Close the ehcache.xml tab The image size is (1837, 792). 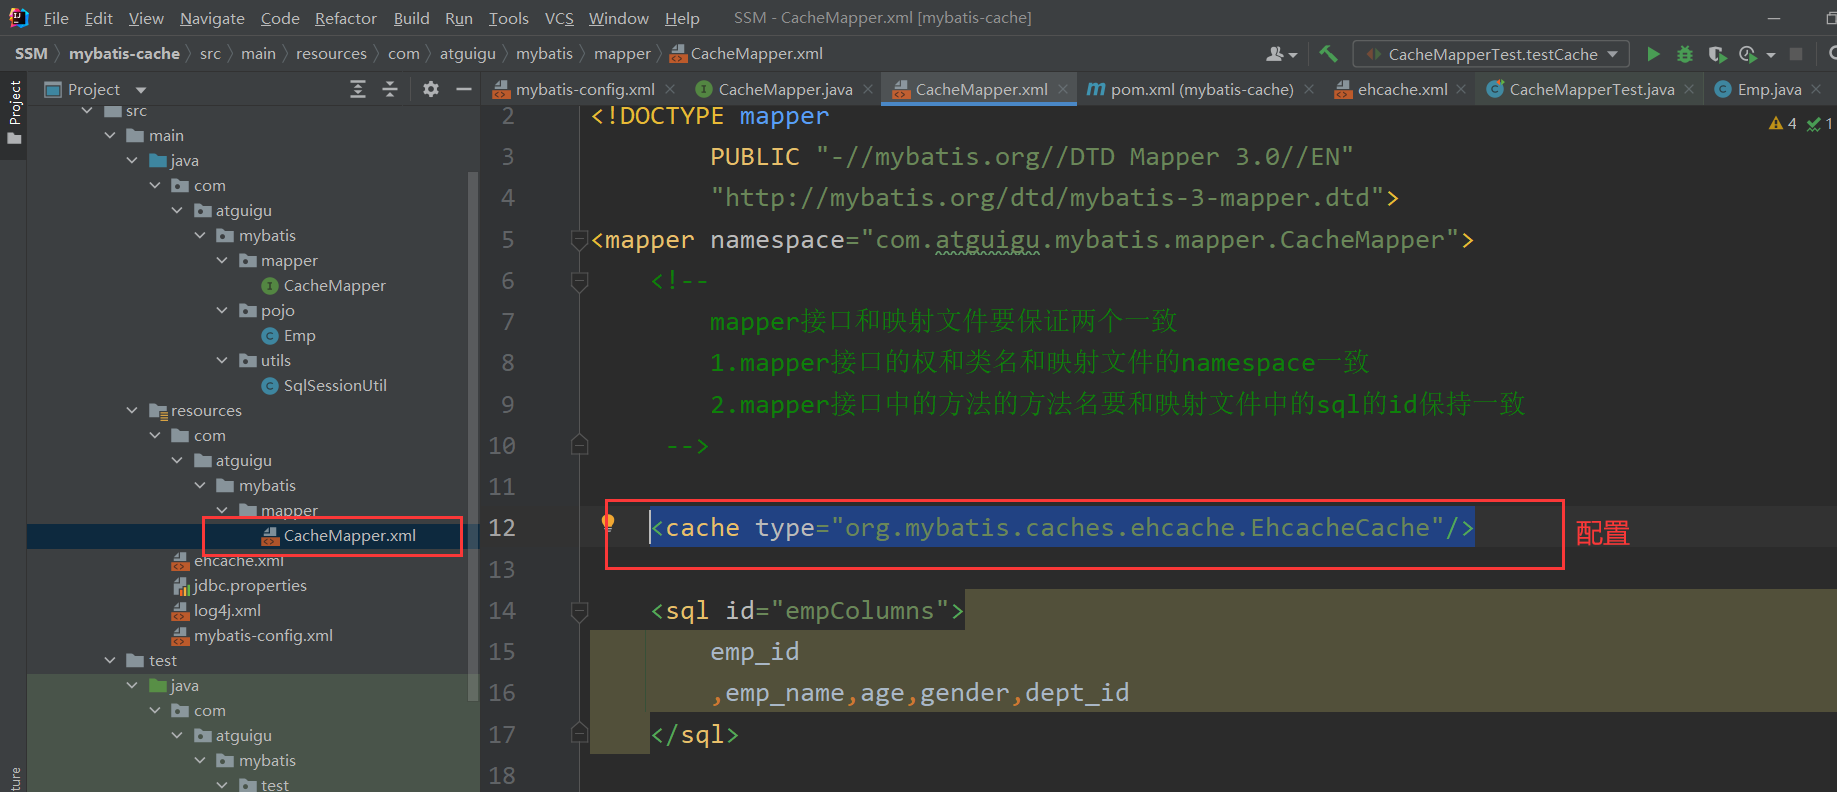1461,89
